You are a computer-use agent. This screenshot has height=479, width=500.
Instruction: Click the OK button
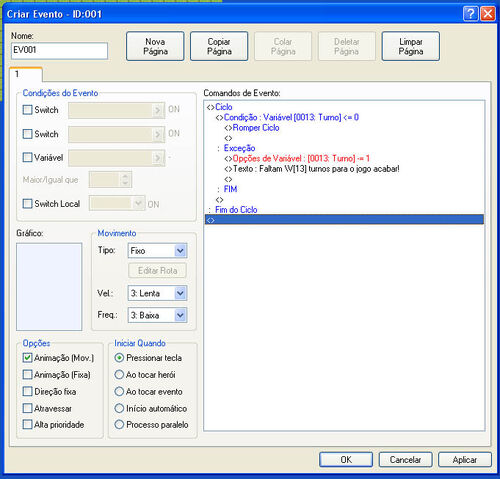coord(346,460)
